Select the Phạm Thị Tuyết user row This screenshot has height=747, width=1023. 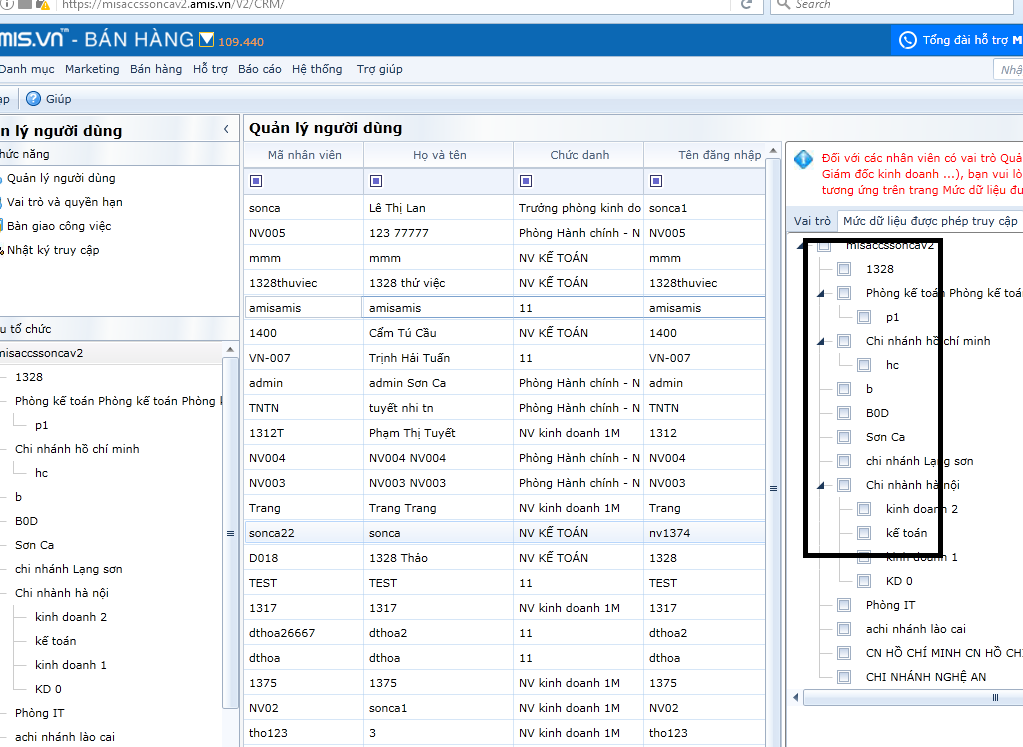(504, 433)
